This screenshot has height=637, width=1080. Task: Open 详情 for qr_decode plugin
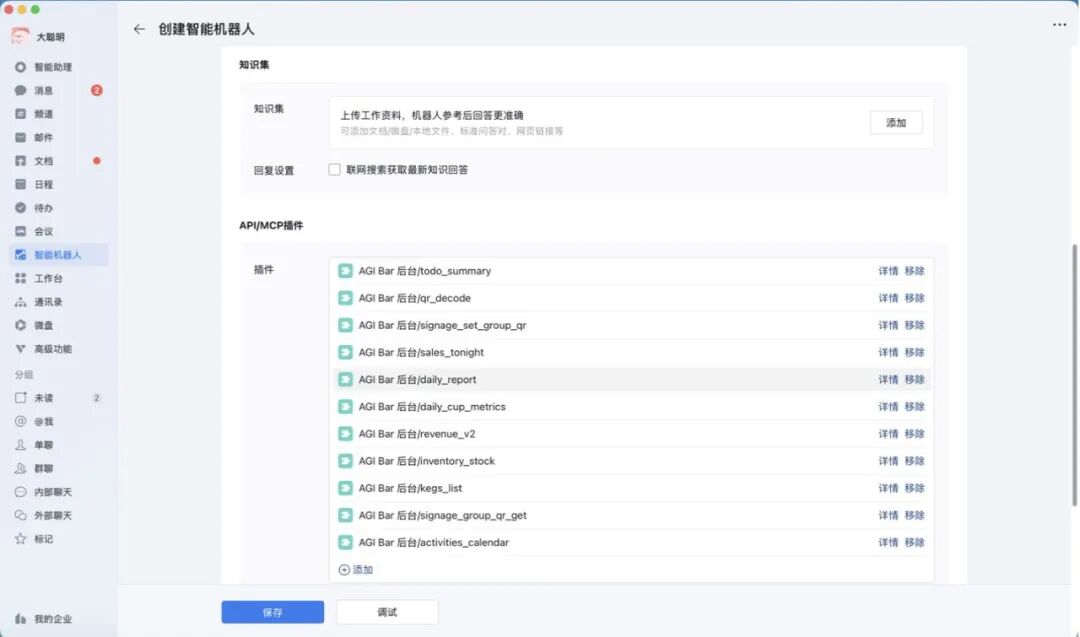point(888,298)
